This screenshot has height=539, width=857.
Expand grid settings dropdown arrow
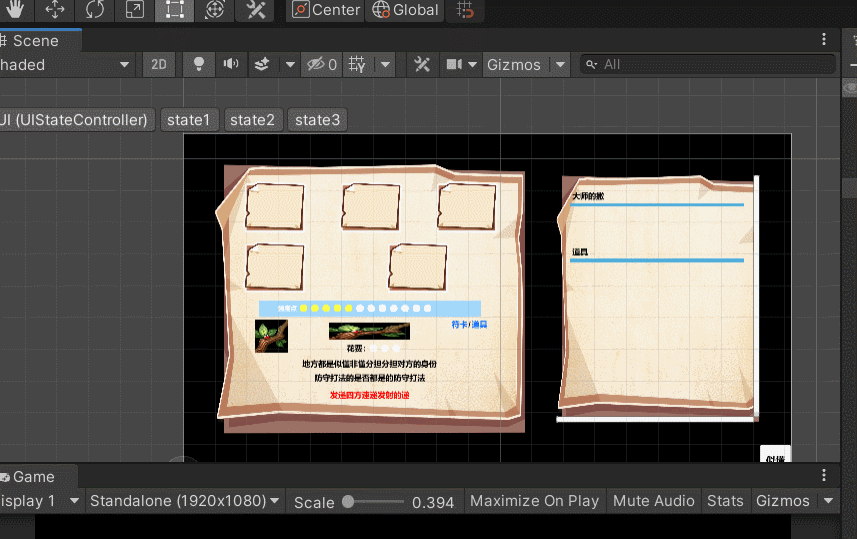(x=386, y=65)
